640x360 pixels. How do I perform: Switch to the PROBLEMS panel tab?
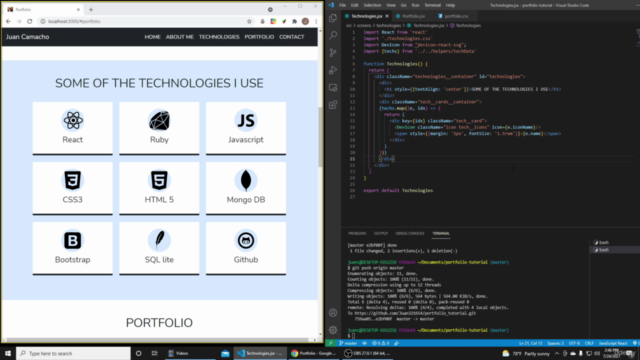pyautogui.click(x=357, y=233)
